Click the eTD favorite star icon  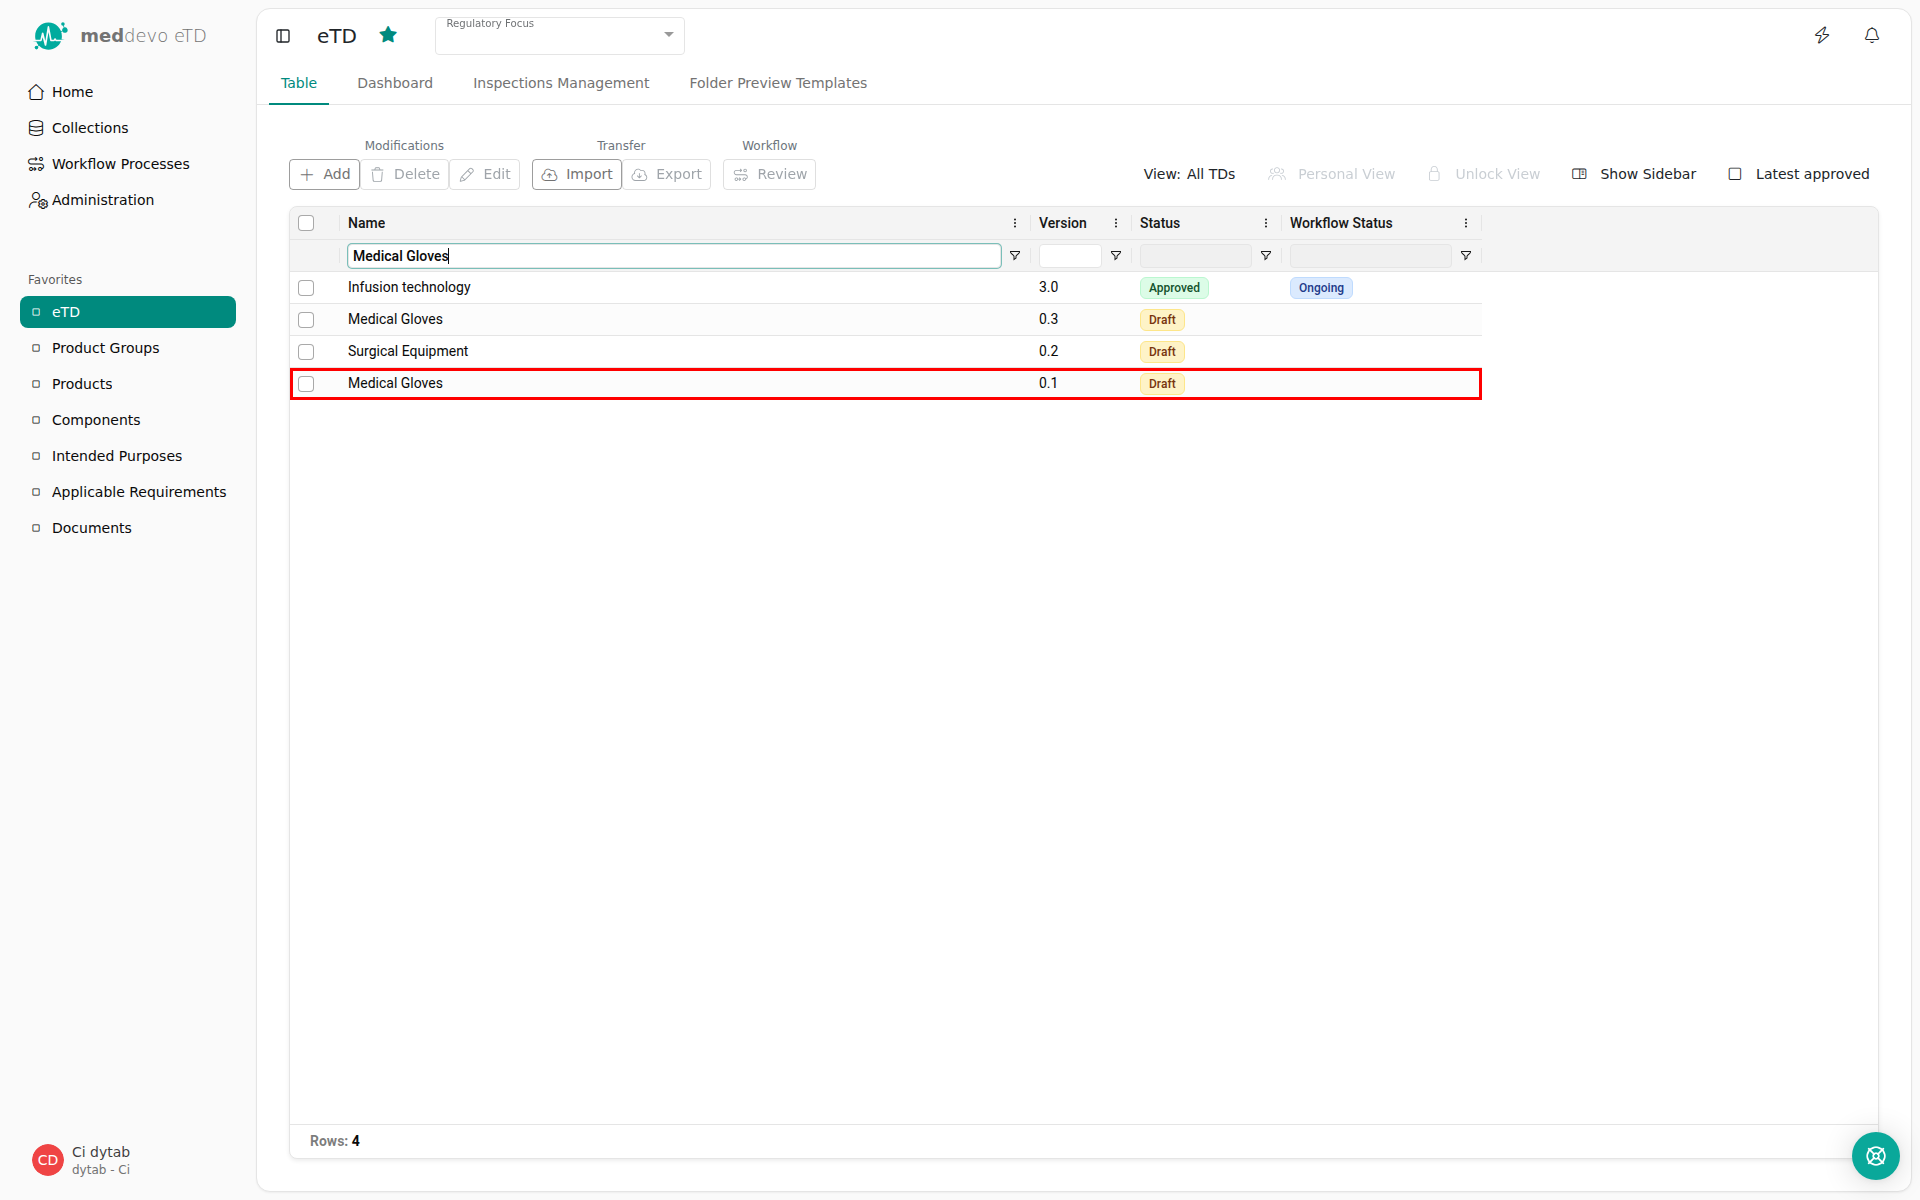tap(388, 35)
